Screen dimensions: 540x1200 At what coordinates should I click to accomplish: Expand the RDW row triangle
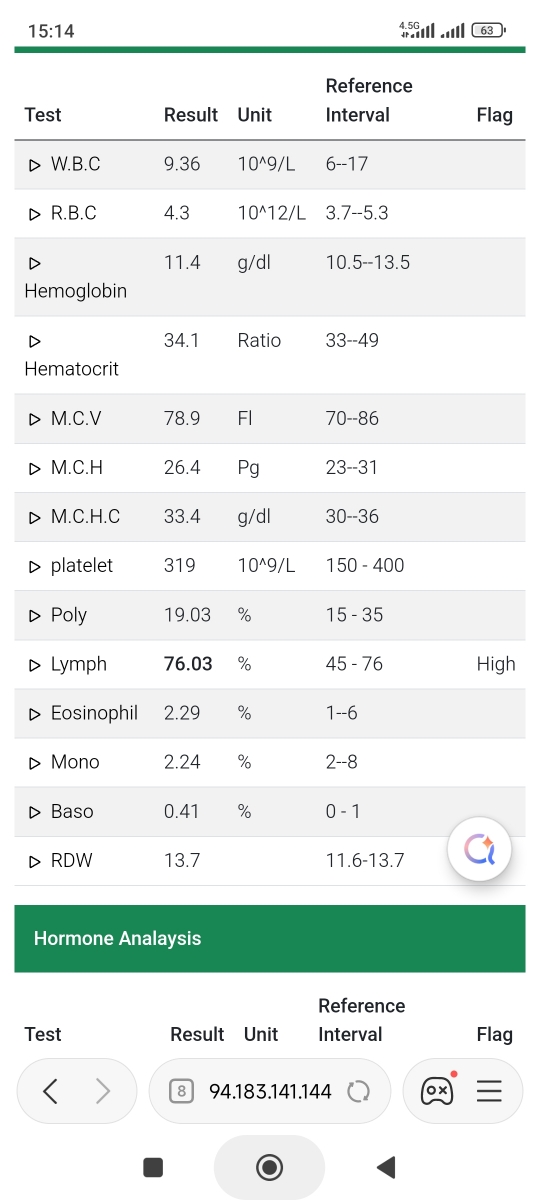click(x=35, y=861)
